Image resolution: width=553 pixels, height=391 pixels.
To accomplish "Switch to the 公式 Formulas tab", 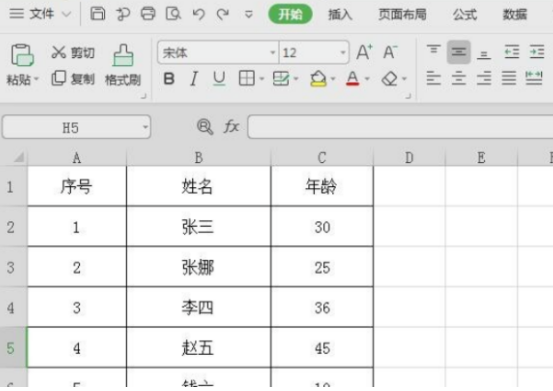I will (x=465, y=14).
